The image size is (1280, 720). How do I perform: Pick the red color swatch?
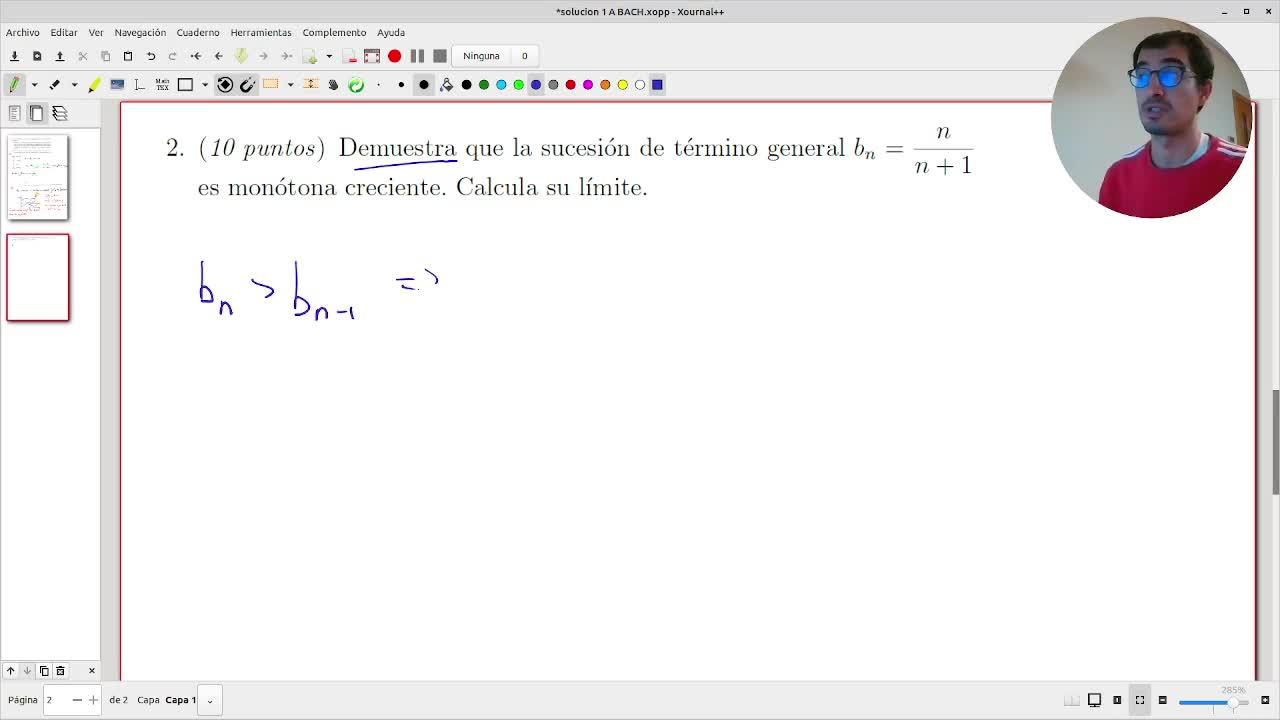click(x=570, y=85)
